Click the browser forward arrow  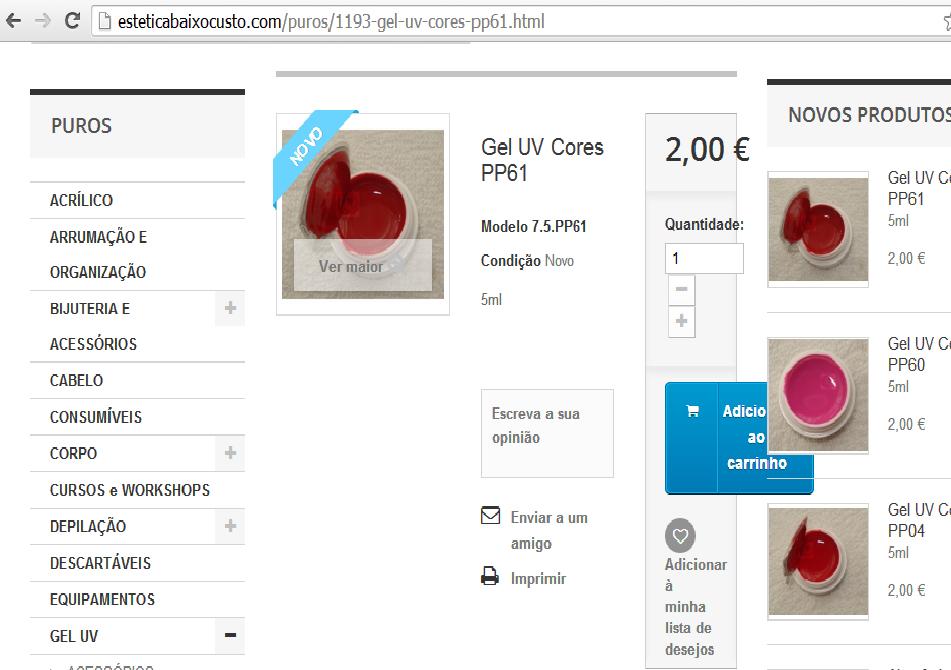42,21
